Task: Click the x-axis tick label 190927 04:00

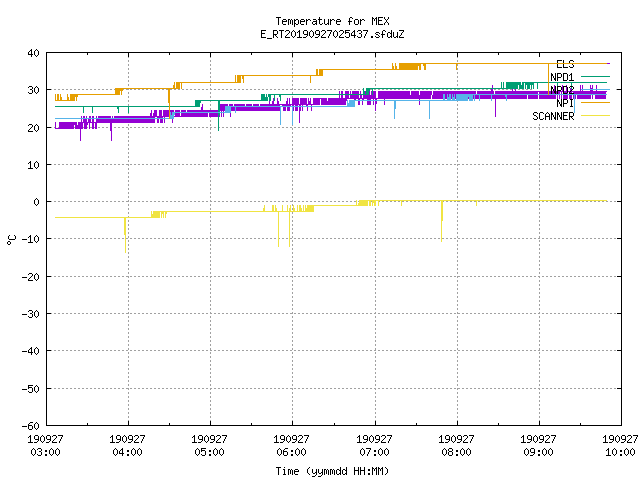Action: 127,446
